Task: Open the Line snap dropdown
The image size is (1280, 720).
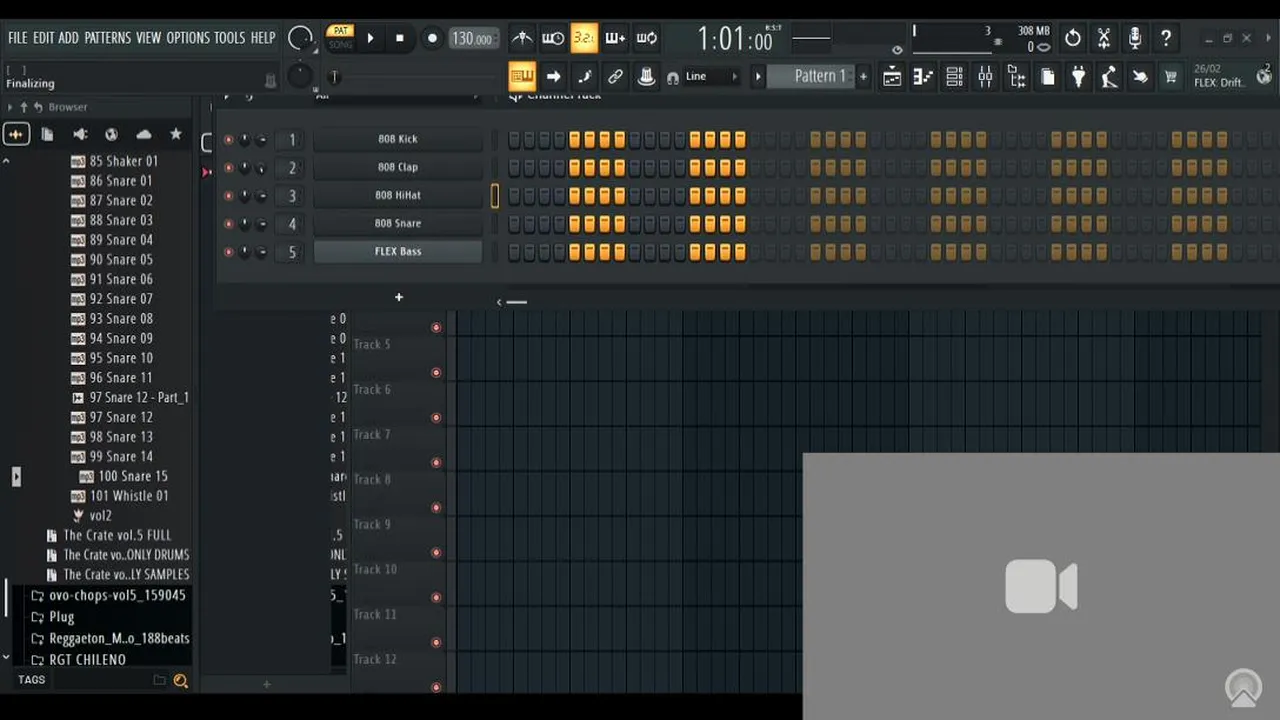Action: [x=713, y=76]
